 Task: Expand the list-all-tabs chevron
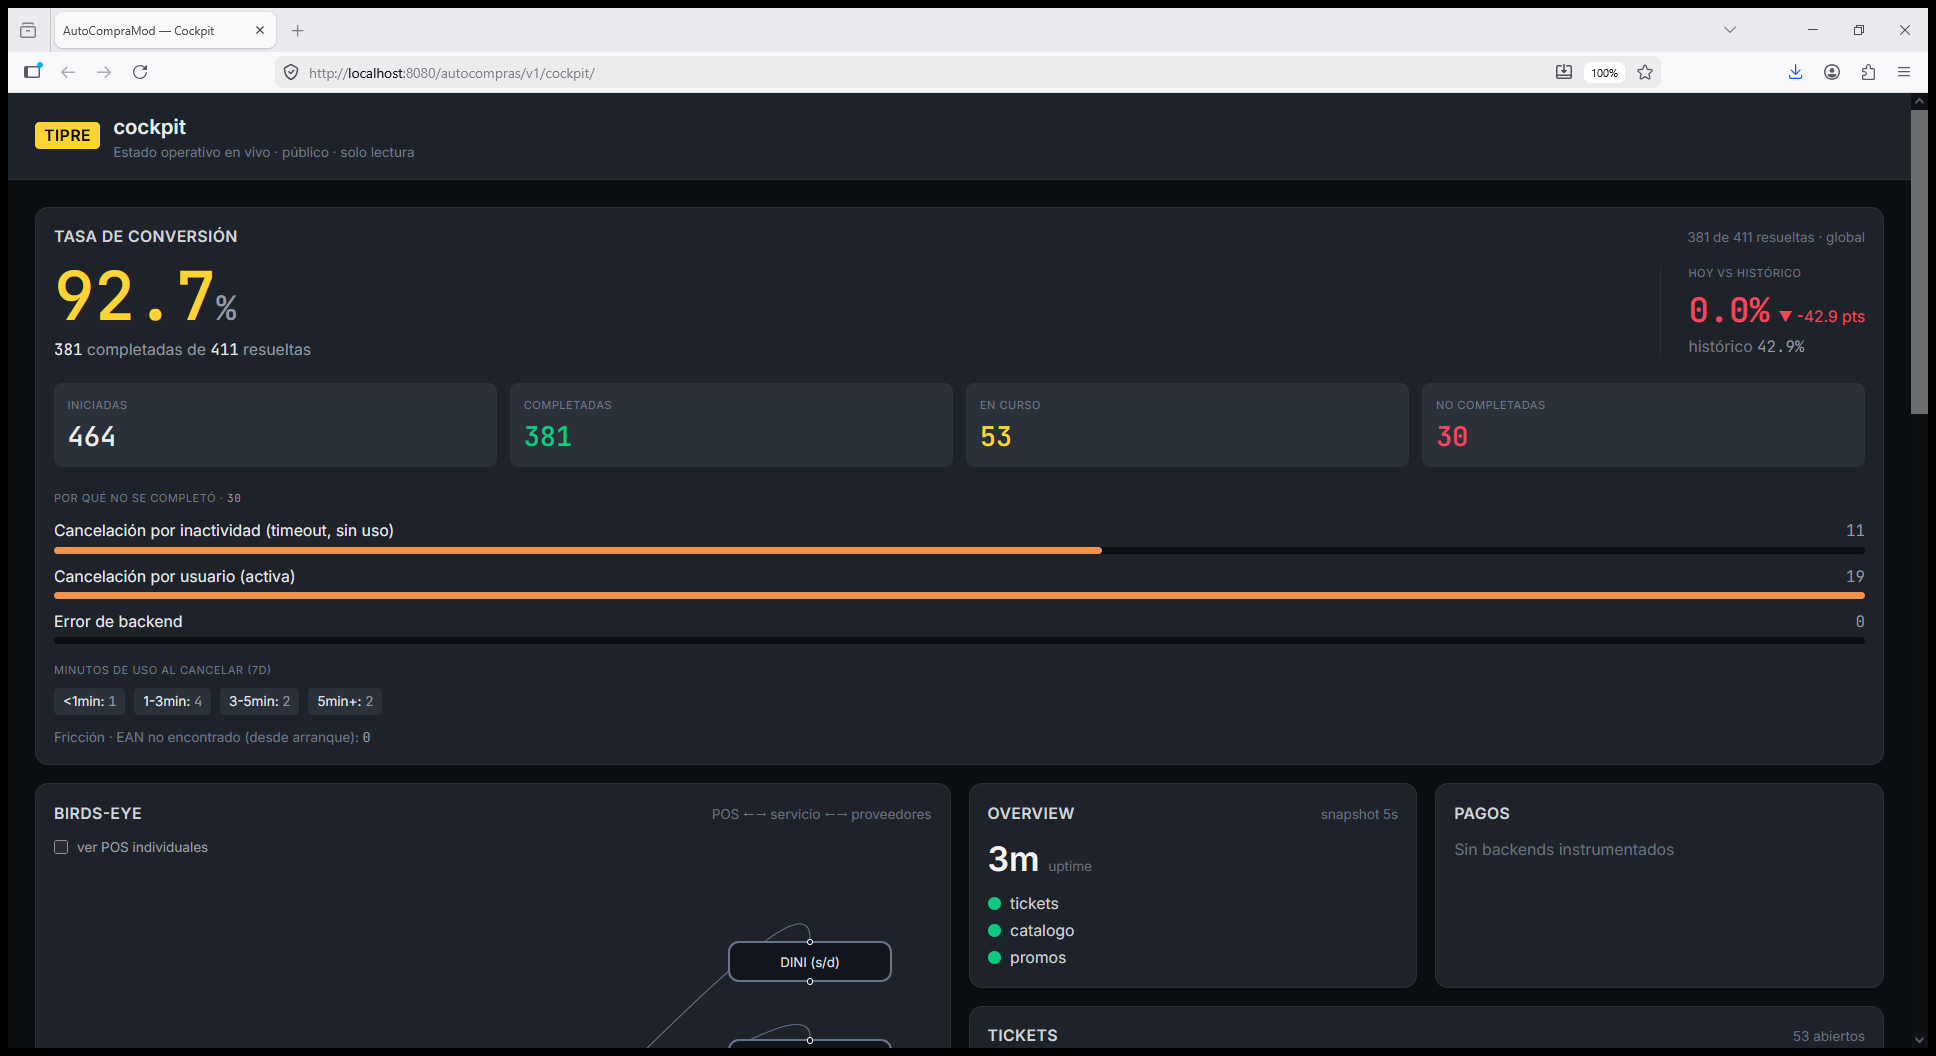point(1729,30)
